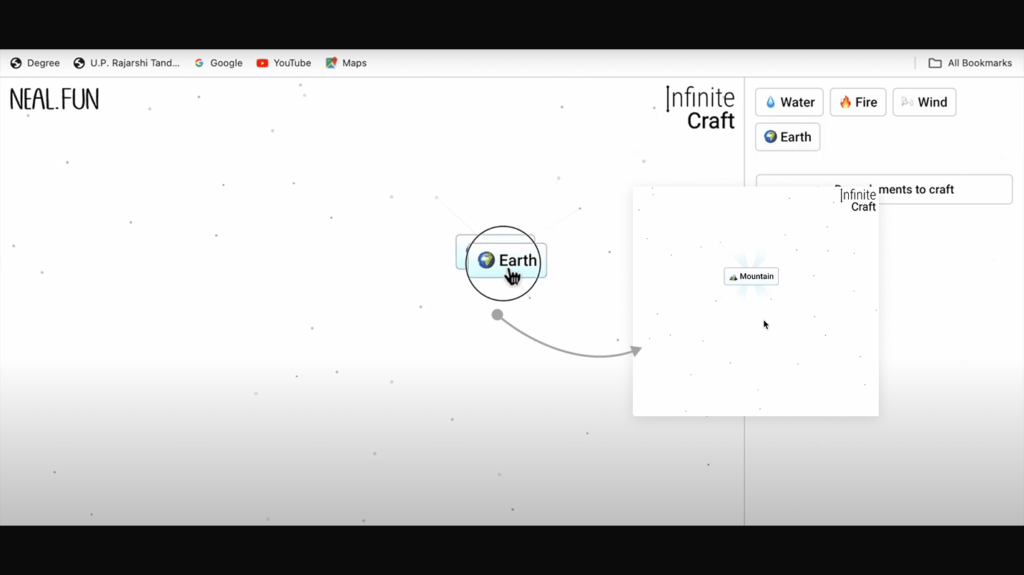The image size is (1024, 575).
Task: Click the large Infinite Craft title
Action: pyautogui.click(x=701, y=109)
